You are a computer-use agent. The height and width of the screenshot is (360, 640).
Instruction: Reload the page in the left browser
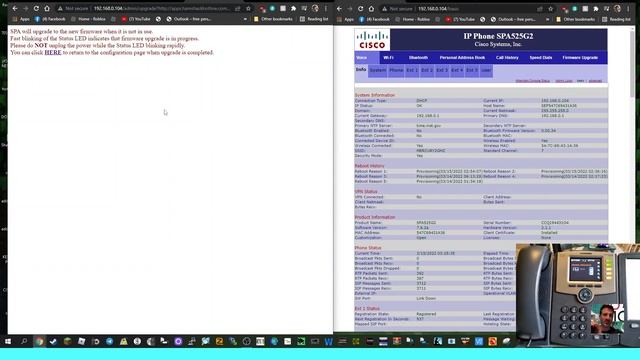(36, 9)
